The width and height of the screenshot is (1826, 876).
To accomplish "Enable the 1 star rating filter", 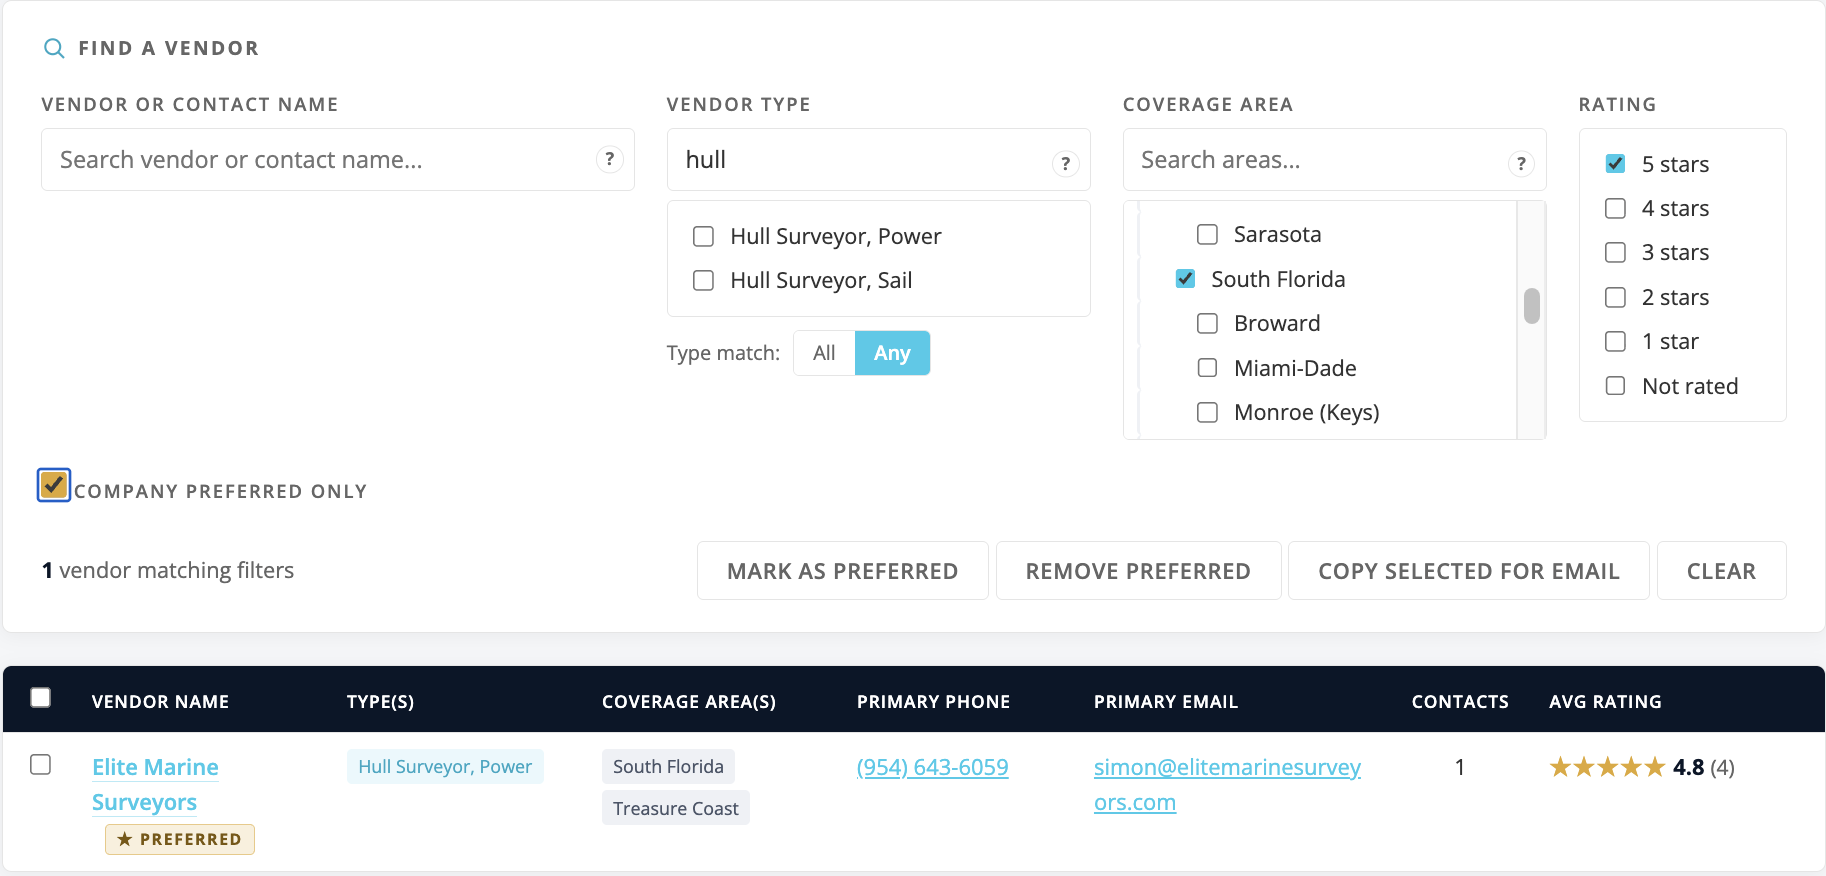I will [1615, 341].
